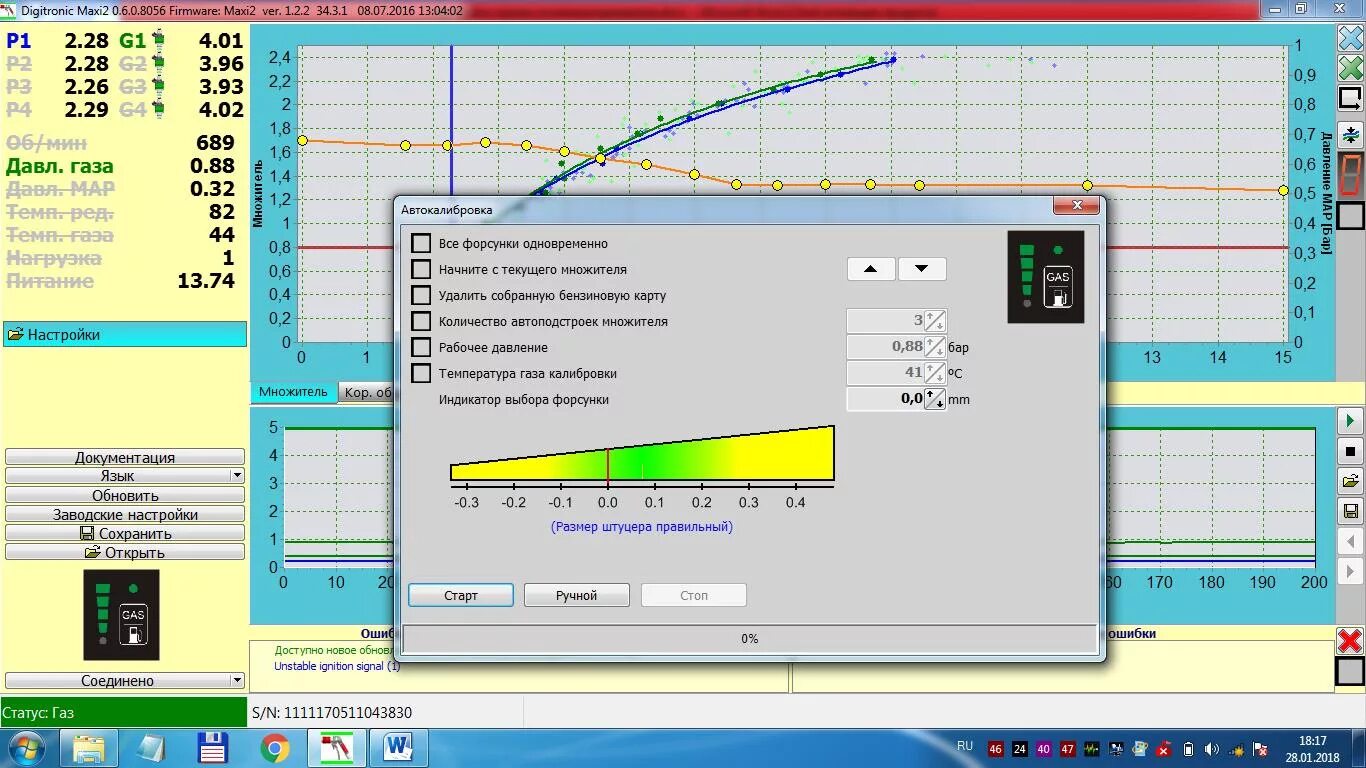
Task: Enable 'Все форсунки одновременно' checkbox
Action: [421, 243]
